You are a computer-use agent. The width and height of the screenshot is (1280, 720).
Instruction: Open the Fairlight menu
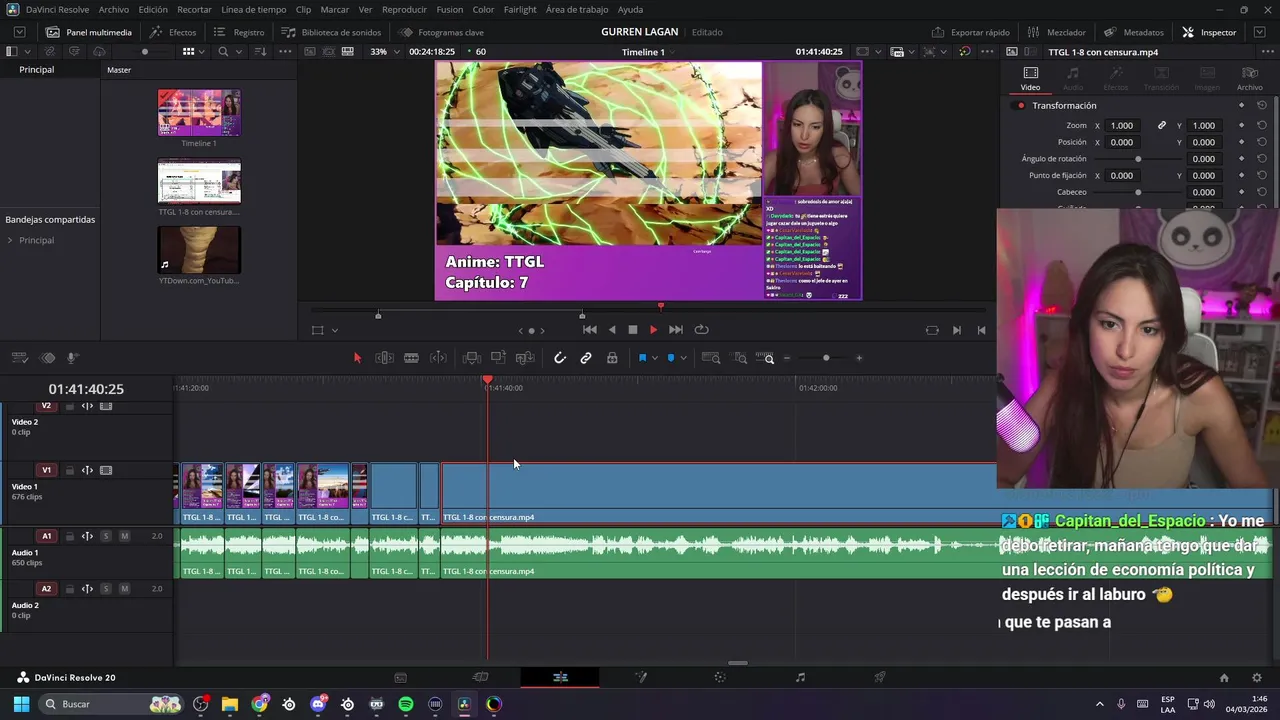(x=520, y=9)
